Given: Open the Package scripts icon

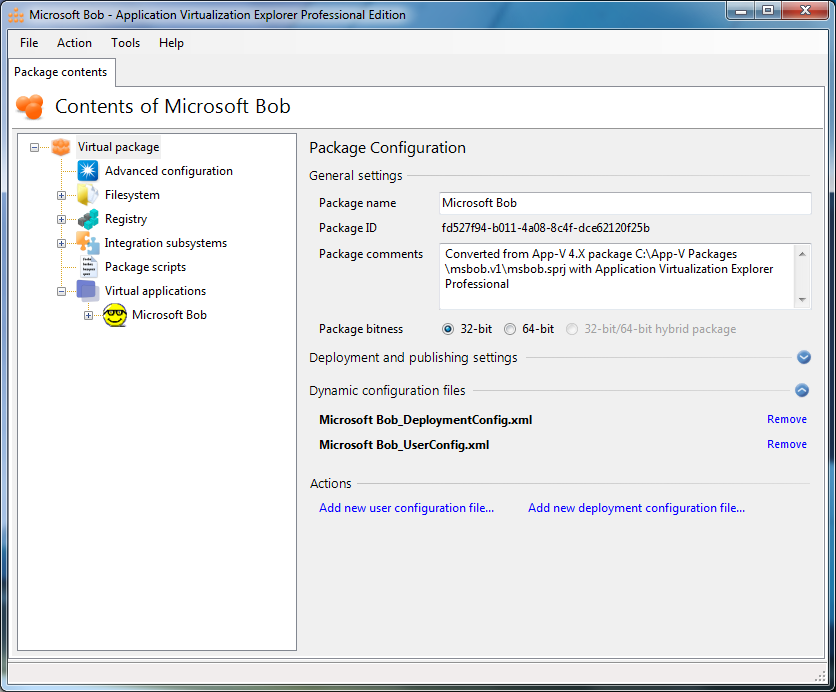Looking at the screenshot, I should tap(88, 267).
